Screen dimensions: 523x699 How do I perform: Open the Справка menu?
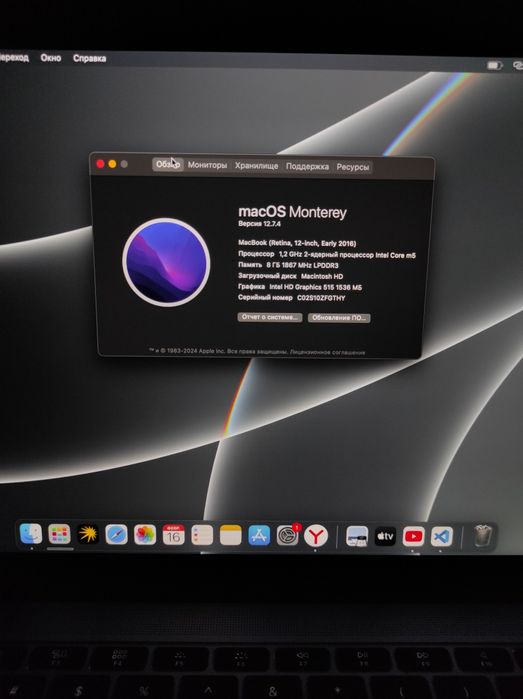(90, 58)
